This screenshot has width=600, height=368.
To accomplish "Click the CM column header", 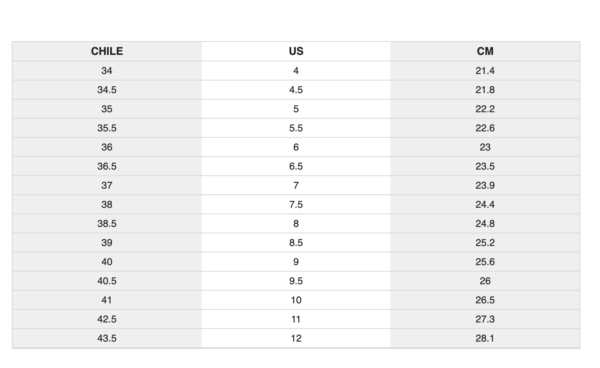I will [485, 51].
